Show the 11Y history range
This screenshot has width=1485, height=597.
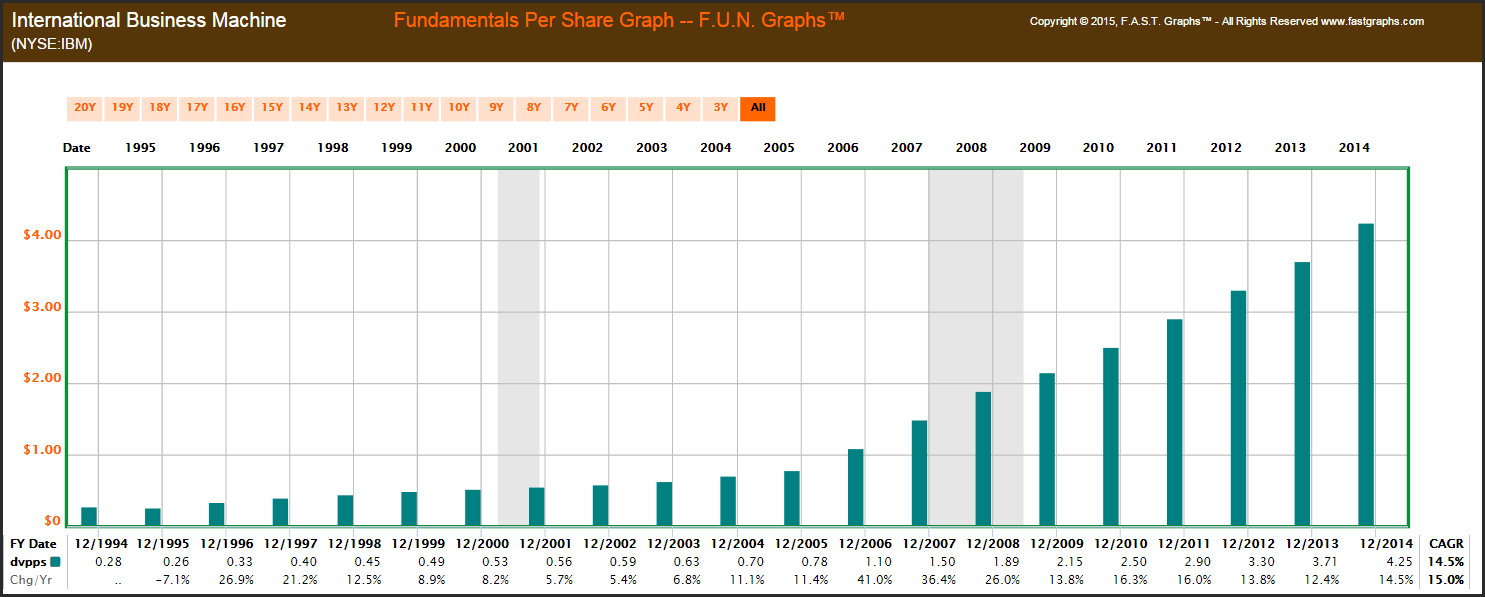pos(421,108)
